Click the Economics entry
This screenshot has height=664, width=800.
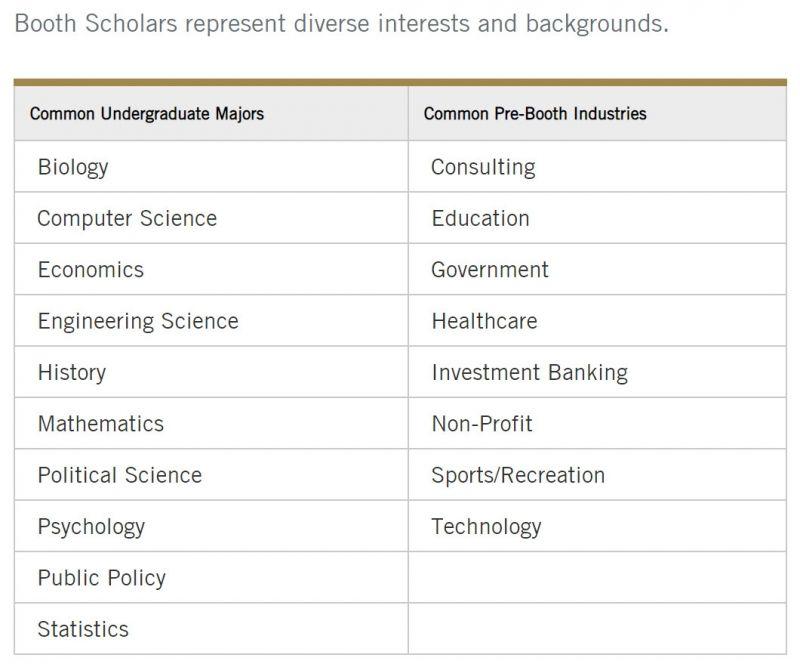pos(91,270)
